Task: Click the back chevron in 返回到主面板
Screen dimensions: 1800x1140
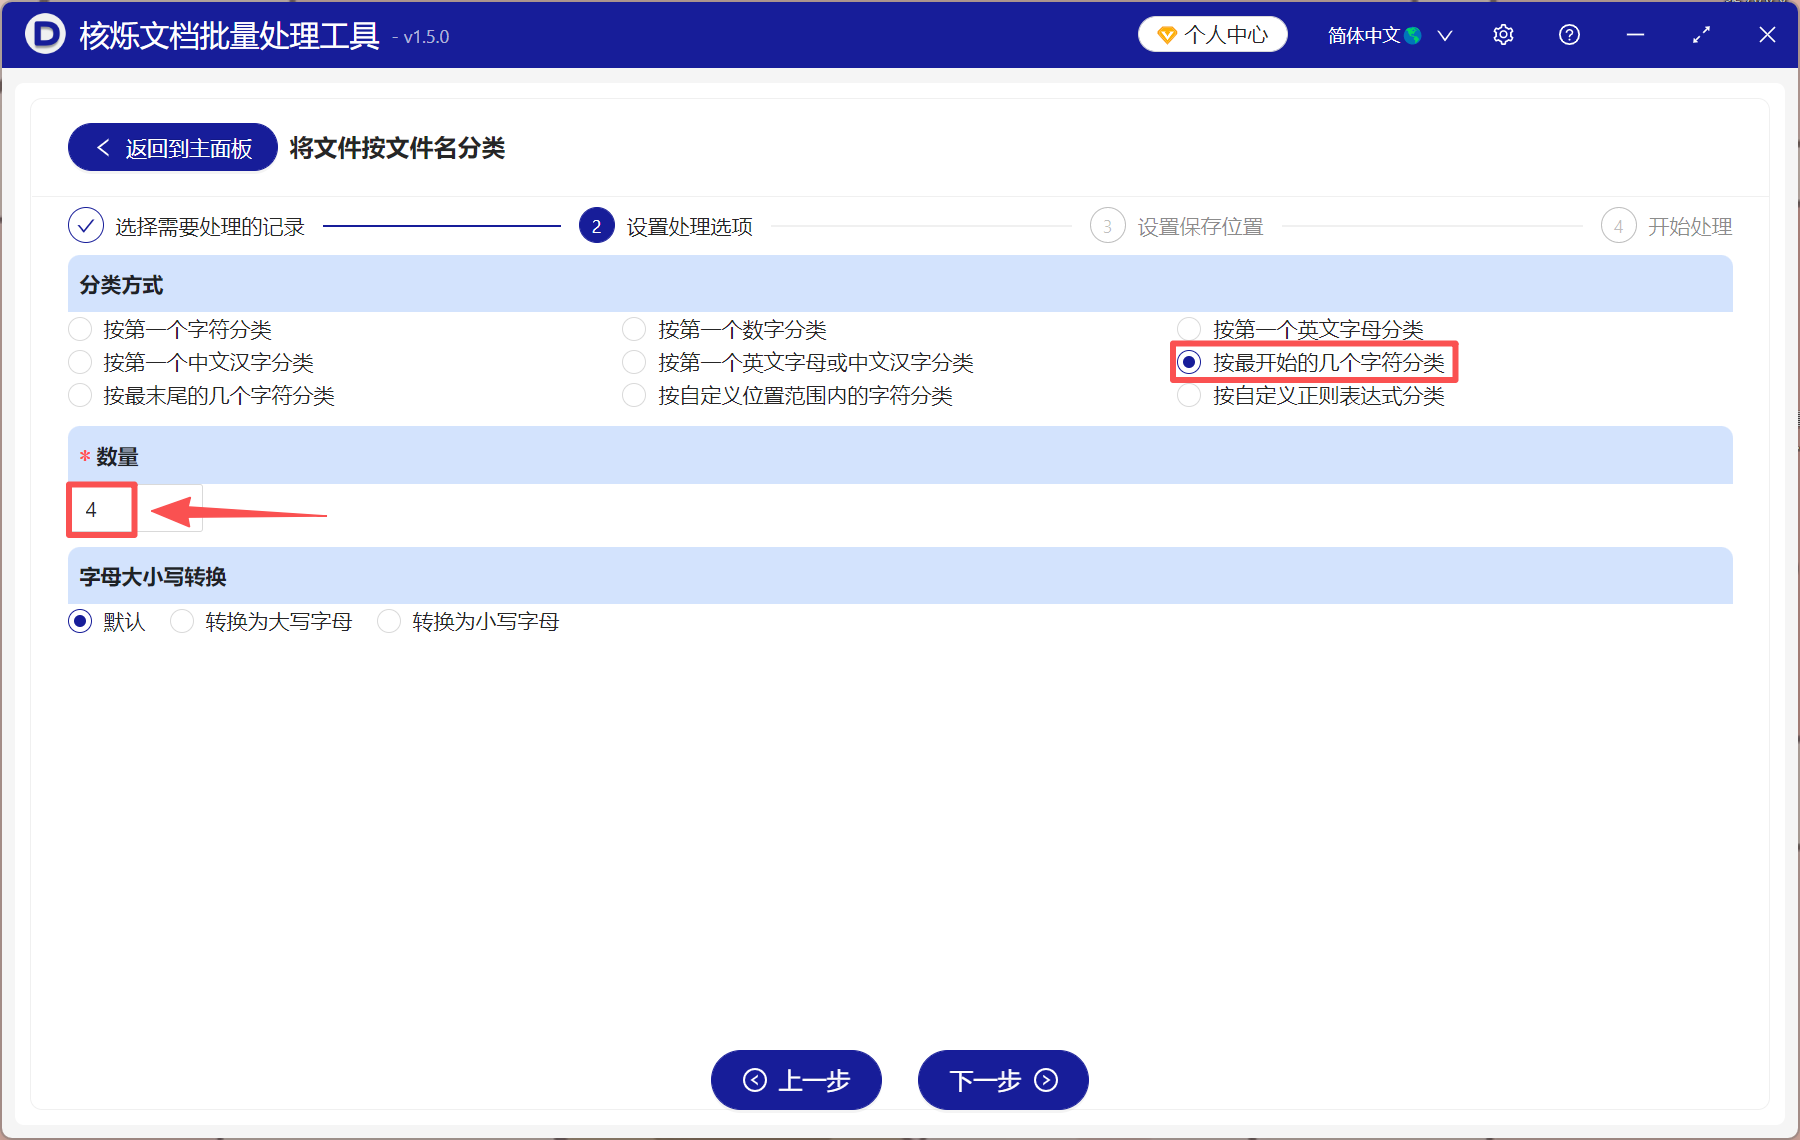Action: coord(103,147)
